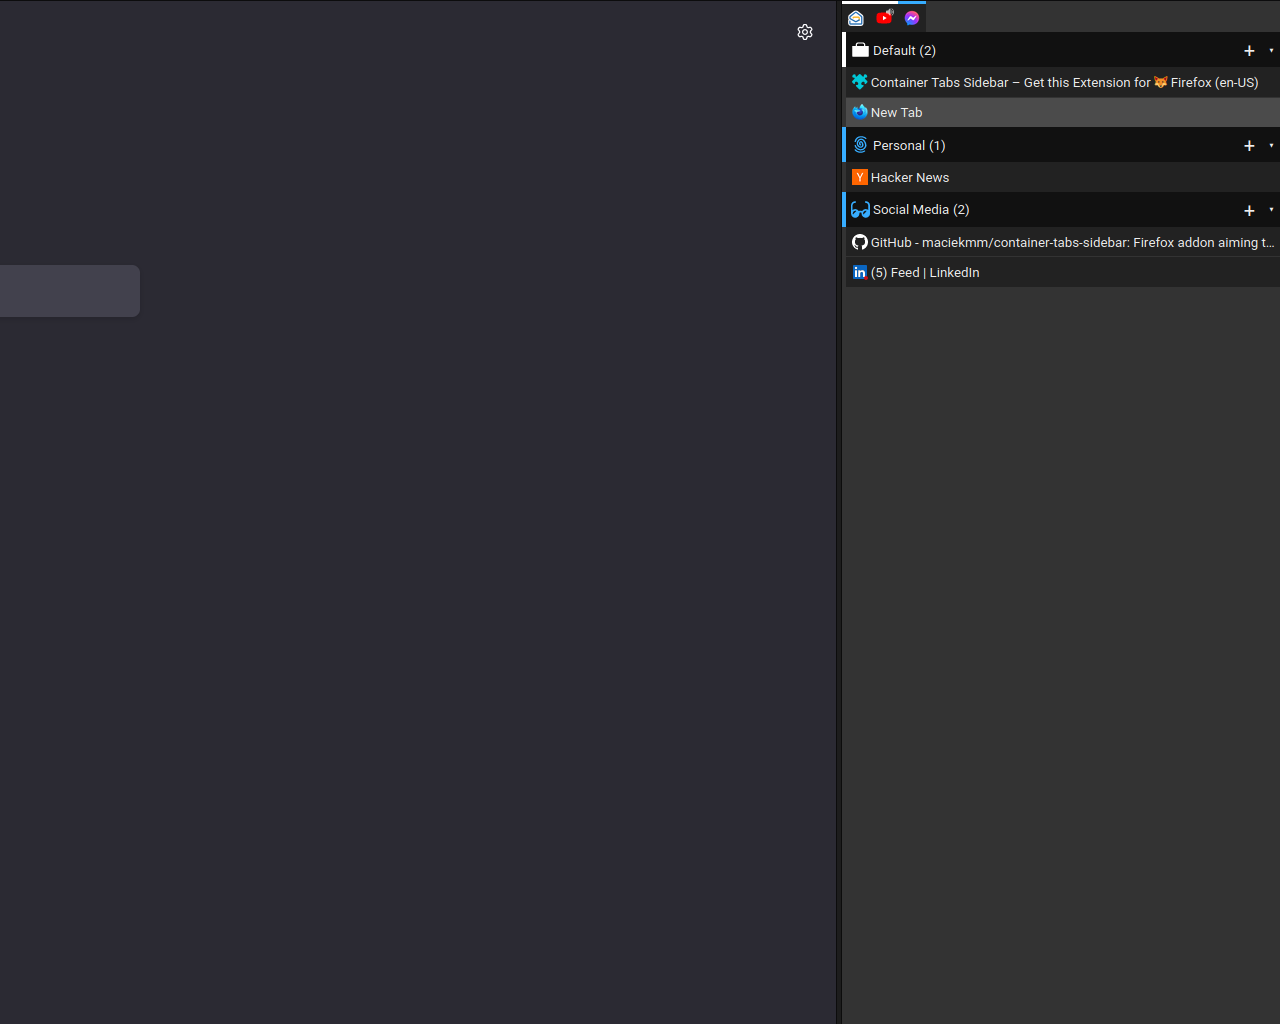Switch to the Hacker News tab
The image size is (1280, 1024).
(1062, 177)
